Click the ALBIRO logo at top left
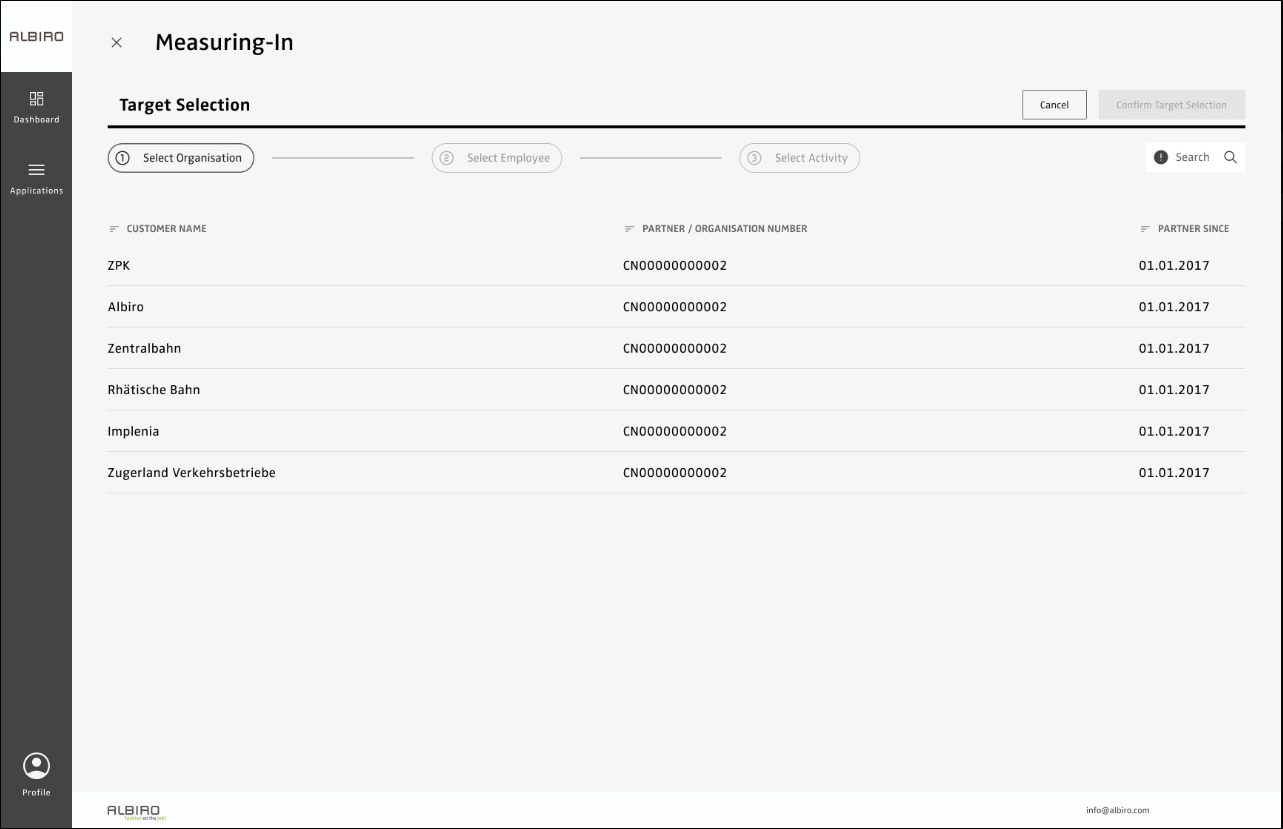1283x829 pixels. click(x=36, y=37)
